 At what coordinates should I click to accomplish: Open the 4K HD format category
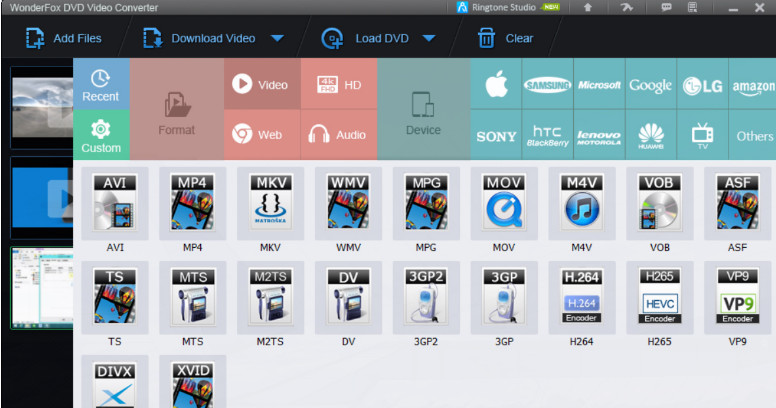pos(339,84)
